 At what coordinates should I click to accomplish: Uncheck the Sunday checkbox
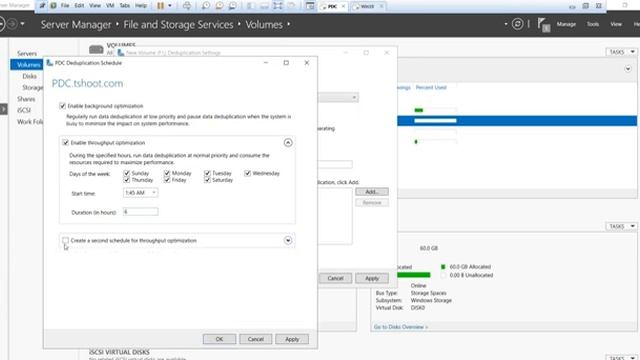tap(127, 173)
